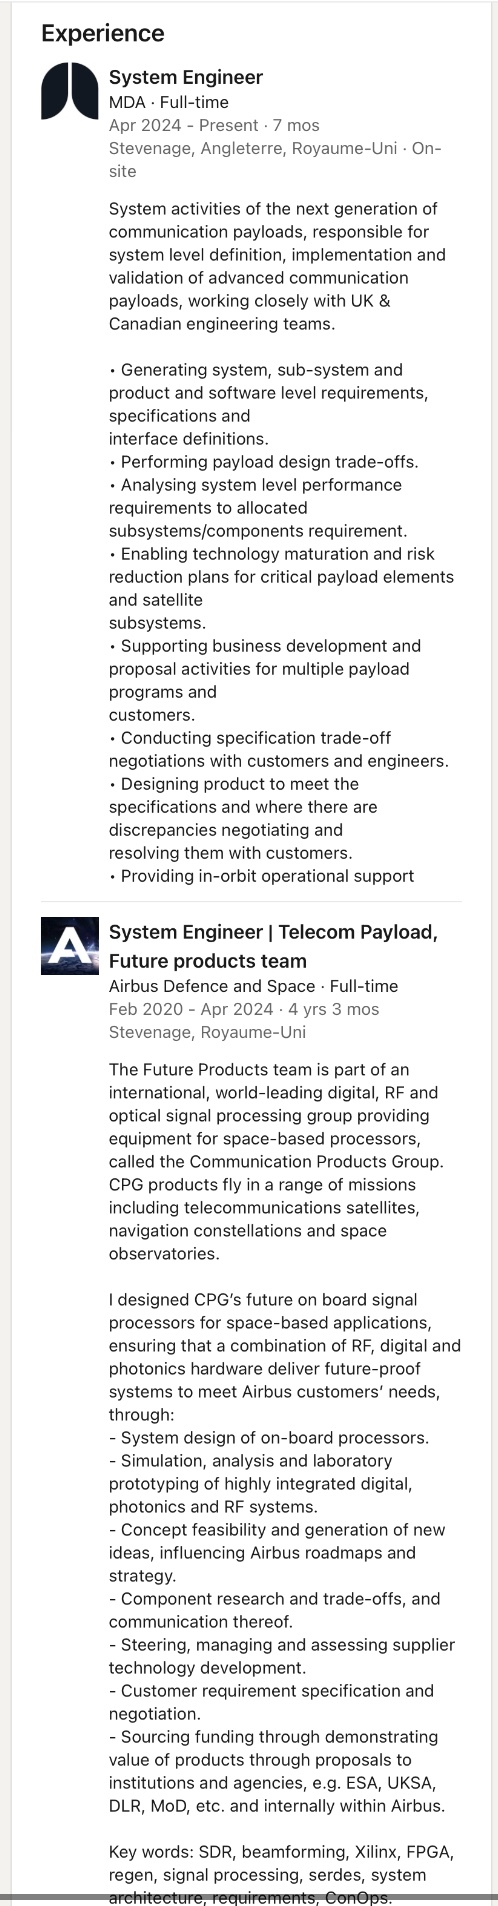498x1906 pixels.
Task: Click the MDA · Full-time company line
Action: pyautogui.click(x=168, y=102)
